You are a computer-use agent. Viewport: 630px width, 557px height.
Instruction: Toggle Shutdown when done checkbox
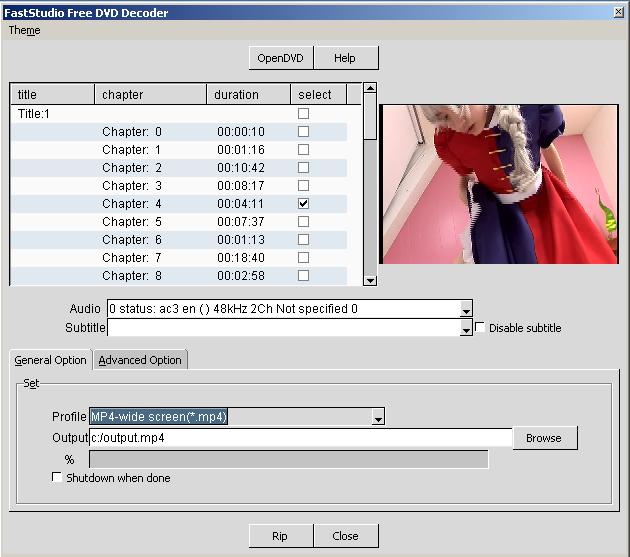point(57,477)
